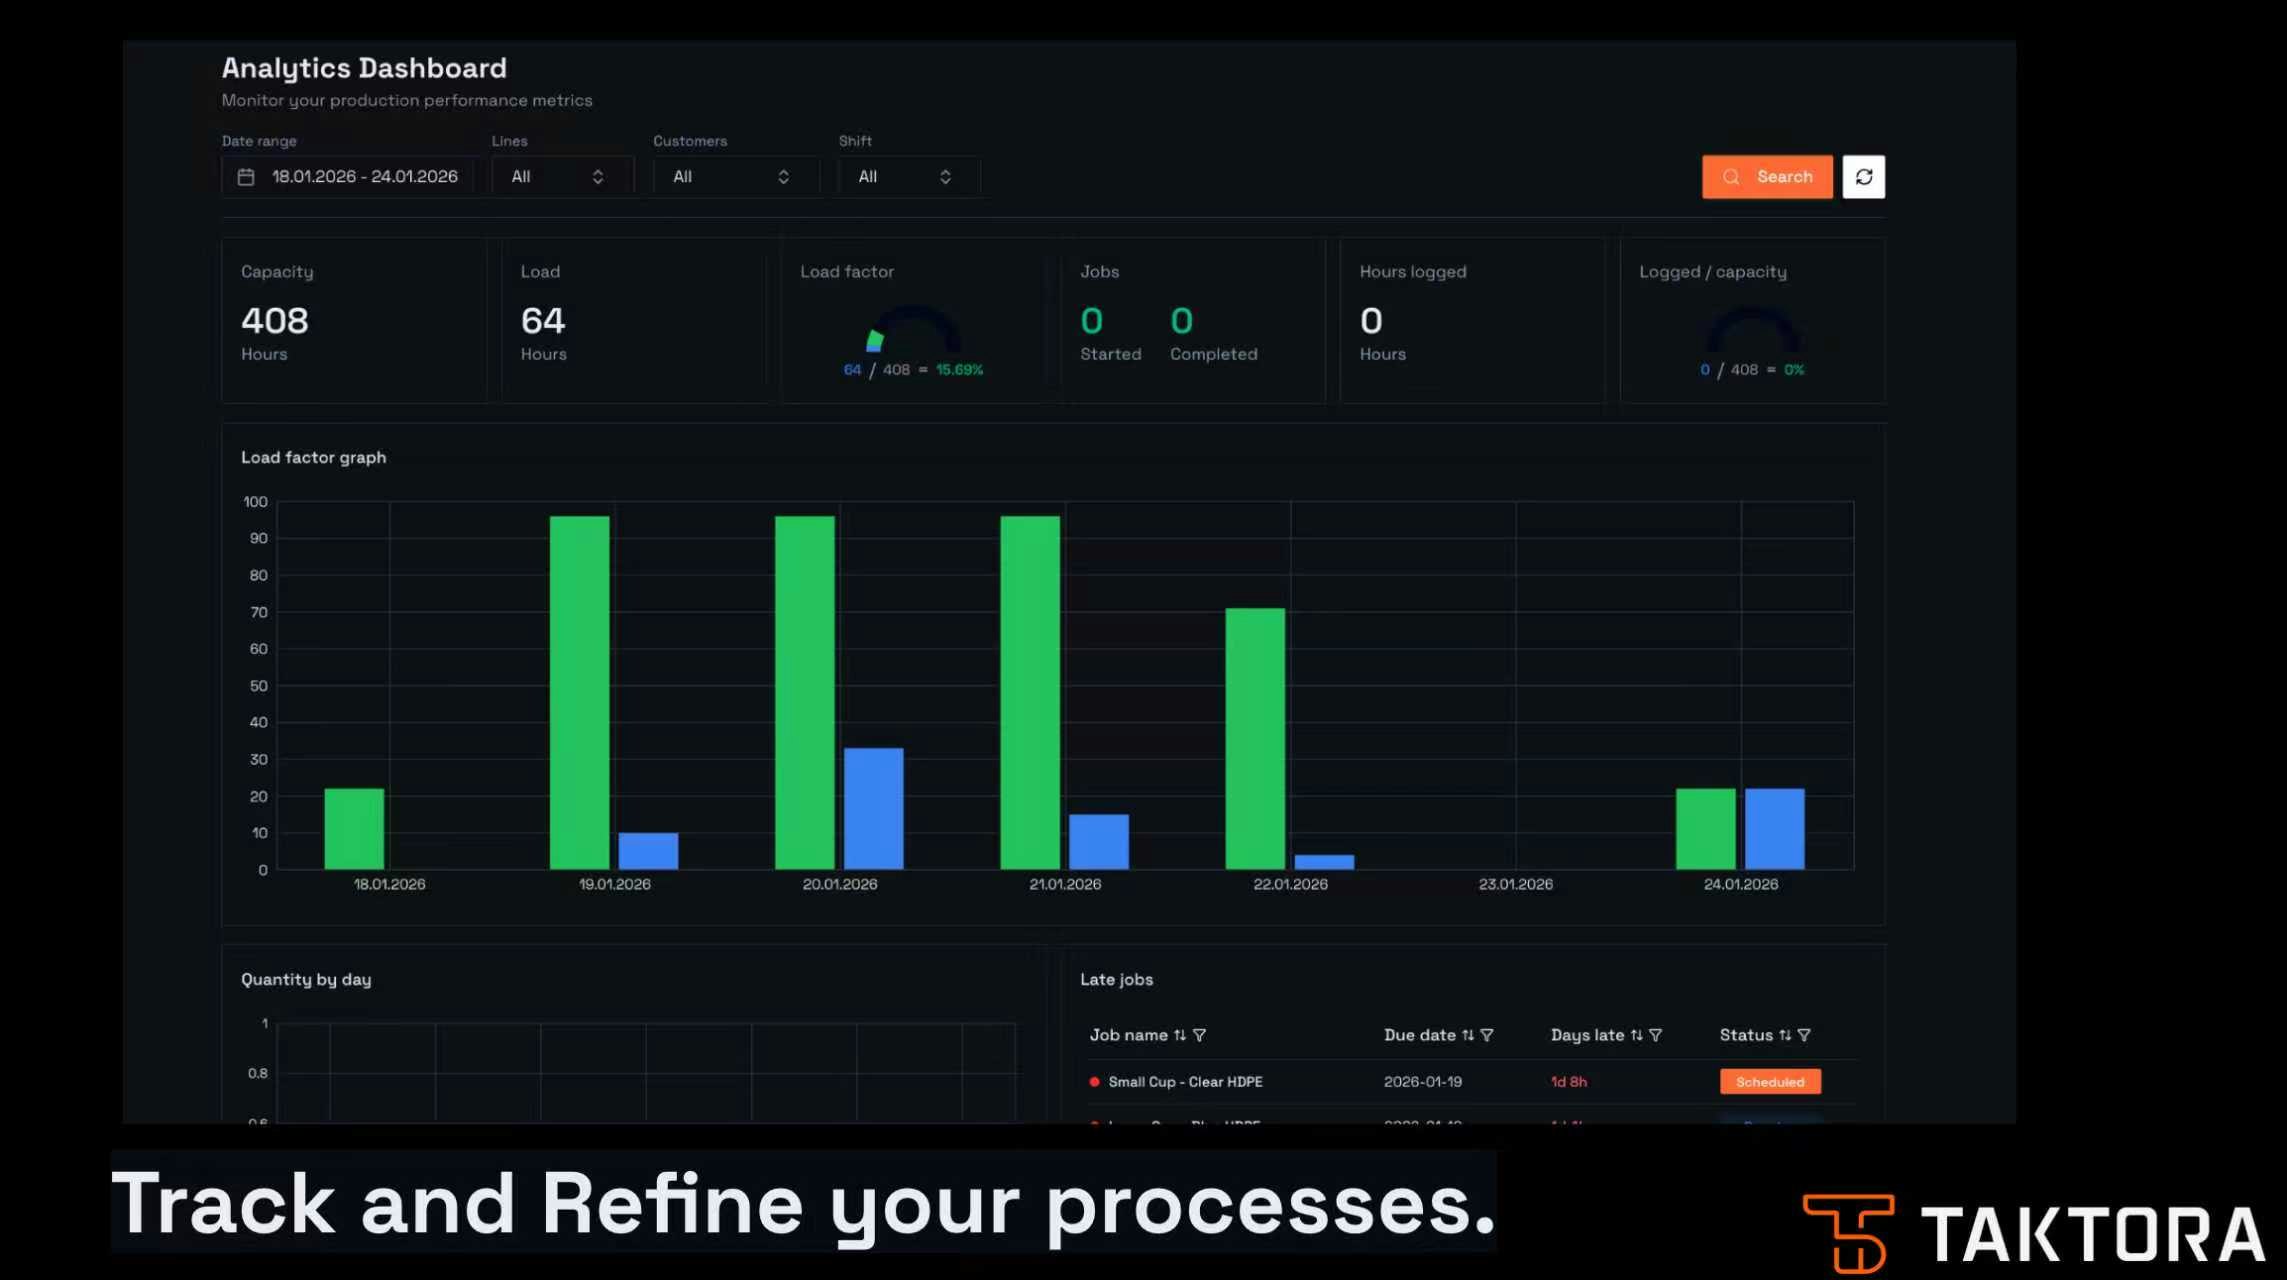This screenshot has width=2287, height=1280.
Task: Sort late jobs by Due date
Action: [x=1467, y=1035]
